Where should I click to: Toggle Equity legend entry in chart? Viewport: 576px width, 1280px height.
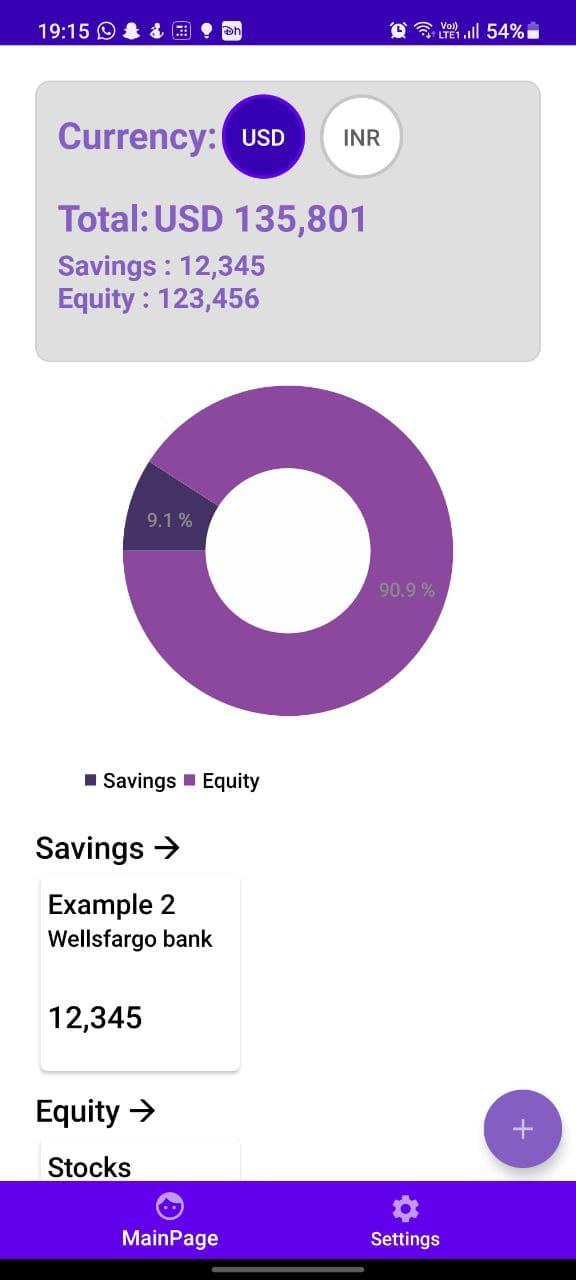pos(221,781)
